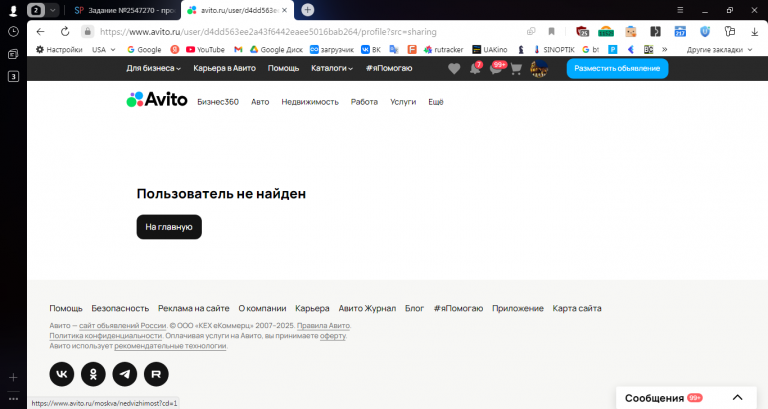This screenshot has height=409, width=768.
Task: Open the Авито Журнал footer link
Action: pos(367,308)
